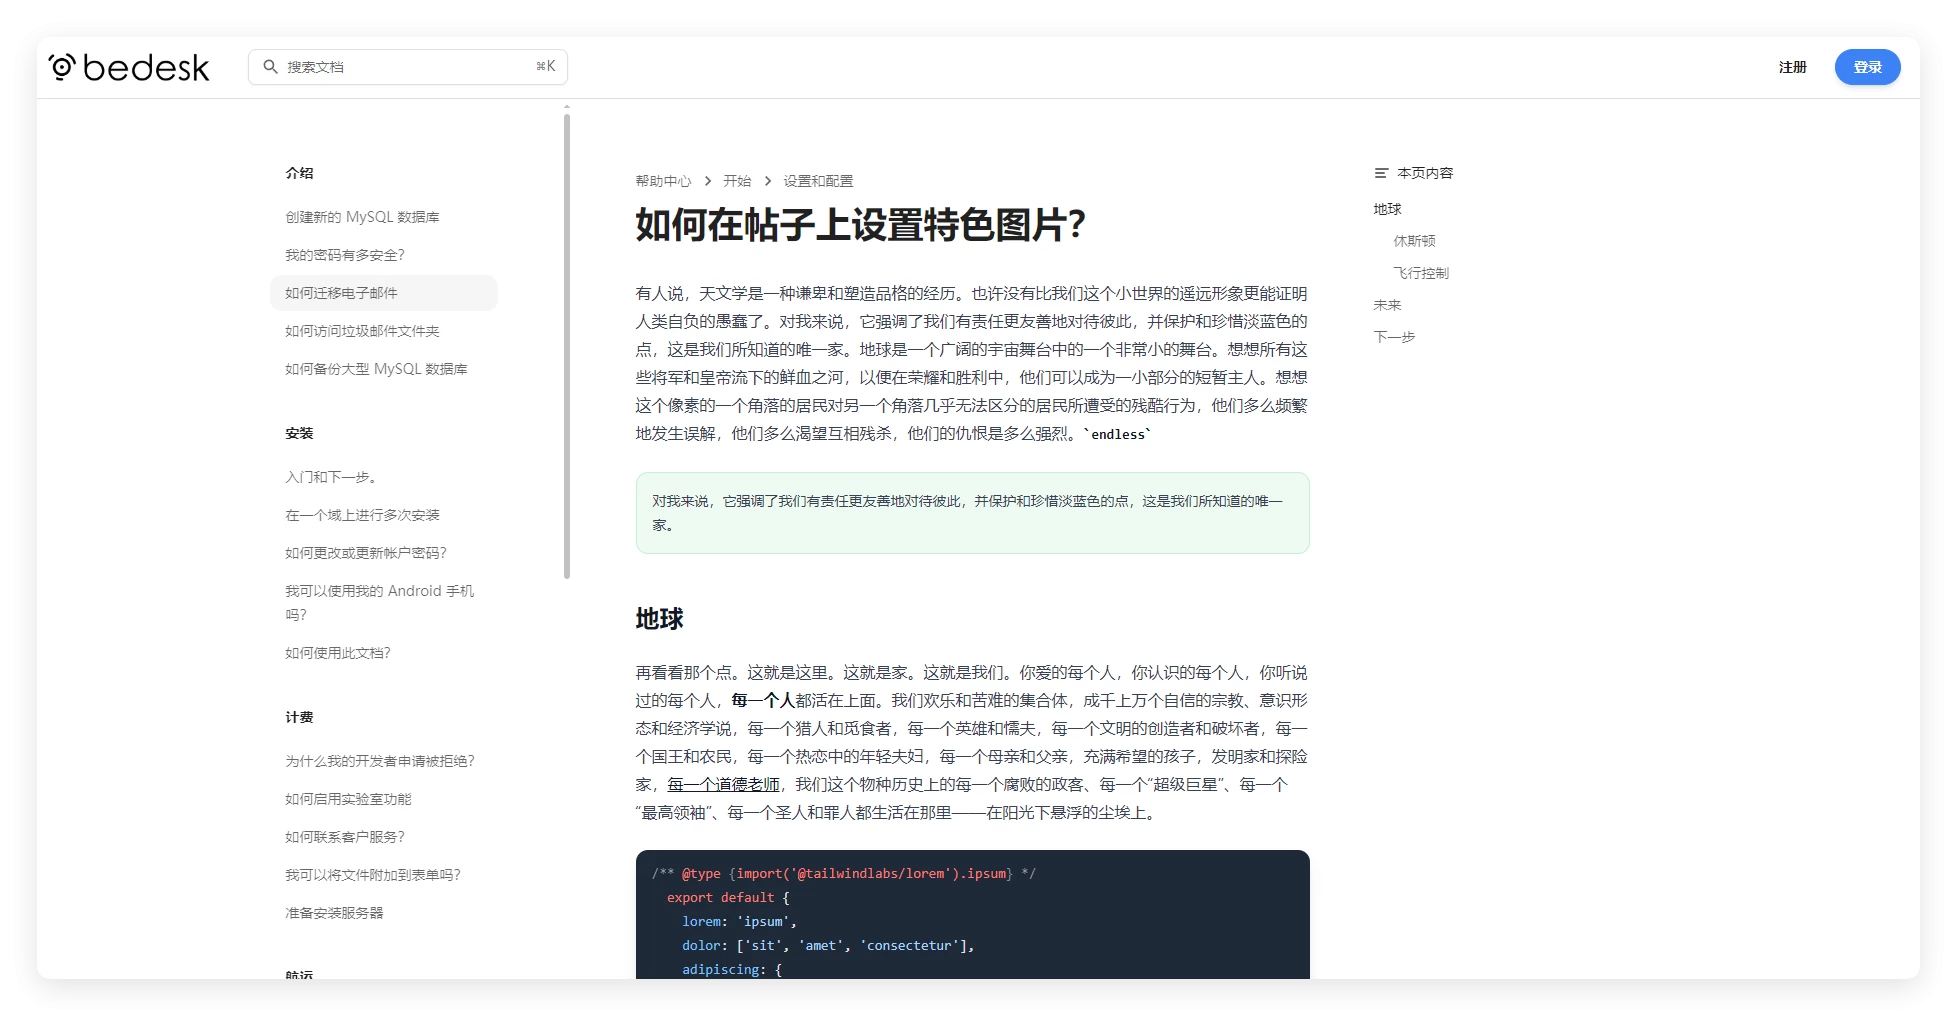
Task: Open 创建新的 MySQL 数据库 article
Action: [x=362, y=217]
